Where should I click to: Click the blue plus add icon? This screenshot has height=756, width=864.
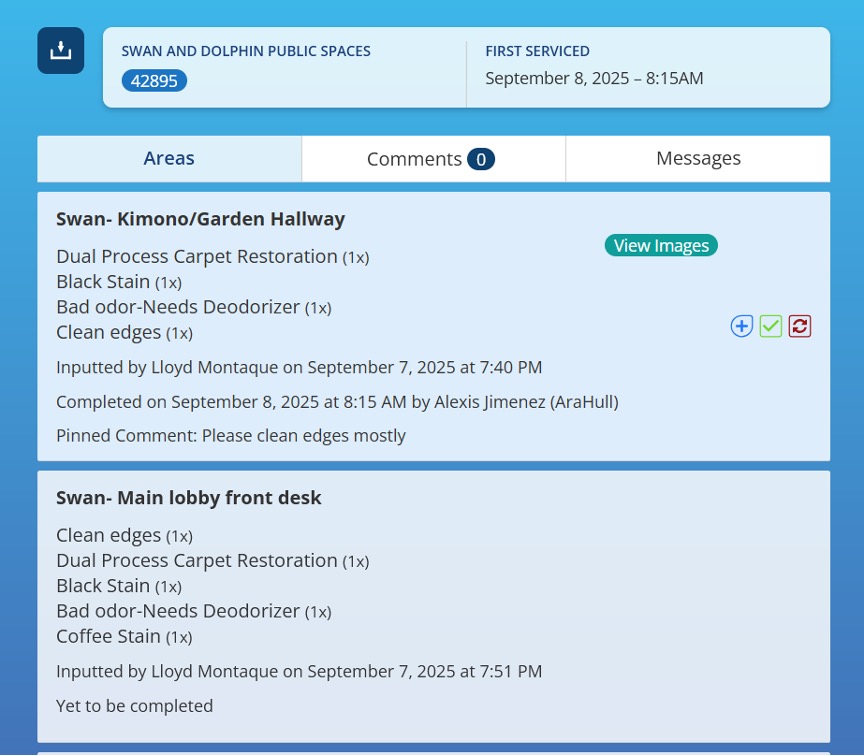point(741,326)
